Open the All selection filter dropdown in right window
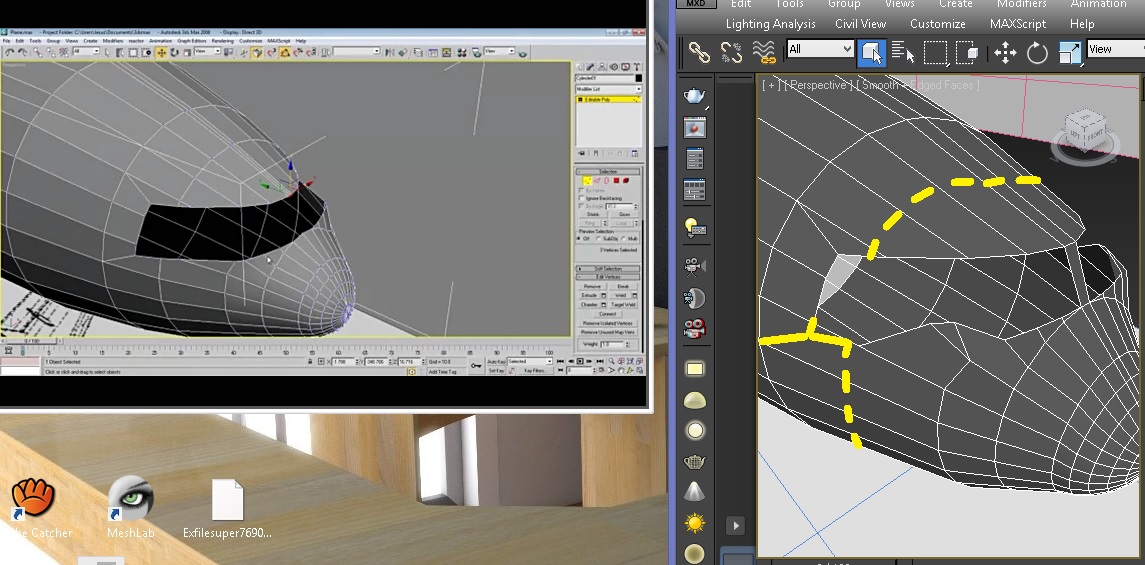 point(820,50)
